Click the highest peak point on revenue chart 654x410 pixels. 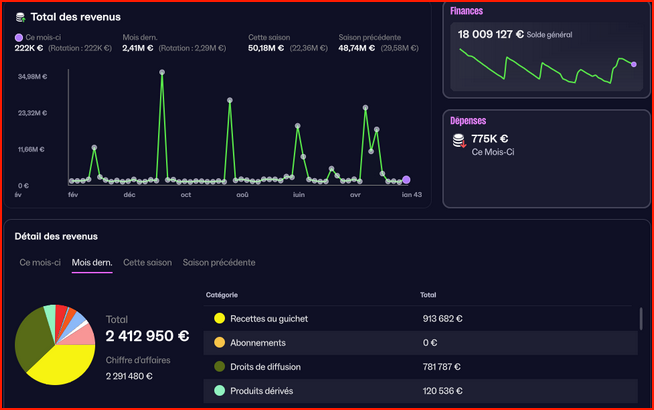[x=162, y=73]
